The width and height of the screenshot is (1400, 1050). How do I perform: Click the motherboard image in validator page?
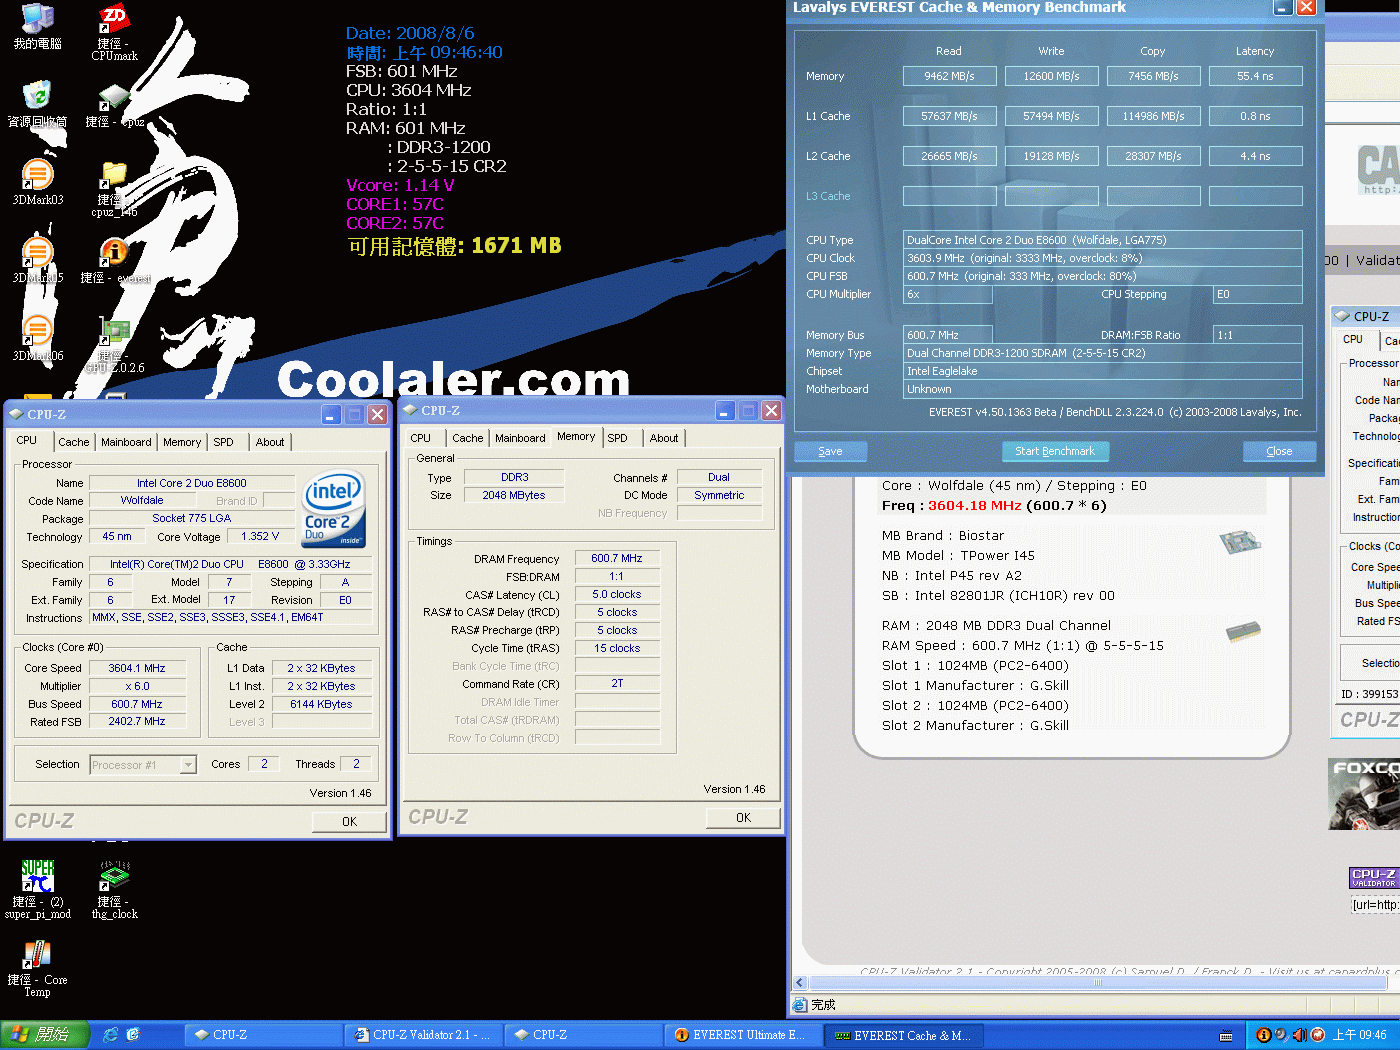(x=1240, y=543)
